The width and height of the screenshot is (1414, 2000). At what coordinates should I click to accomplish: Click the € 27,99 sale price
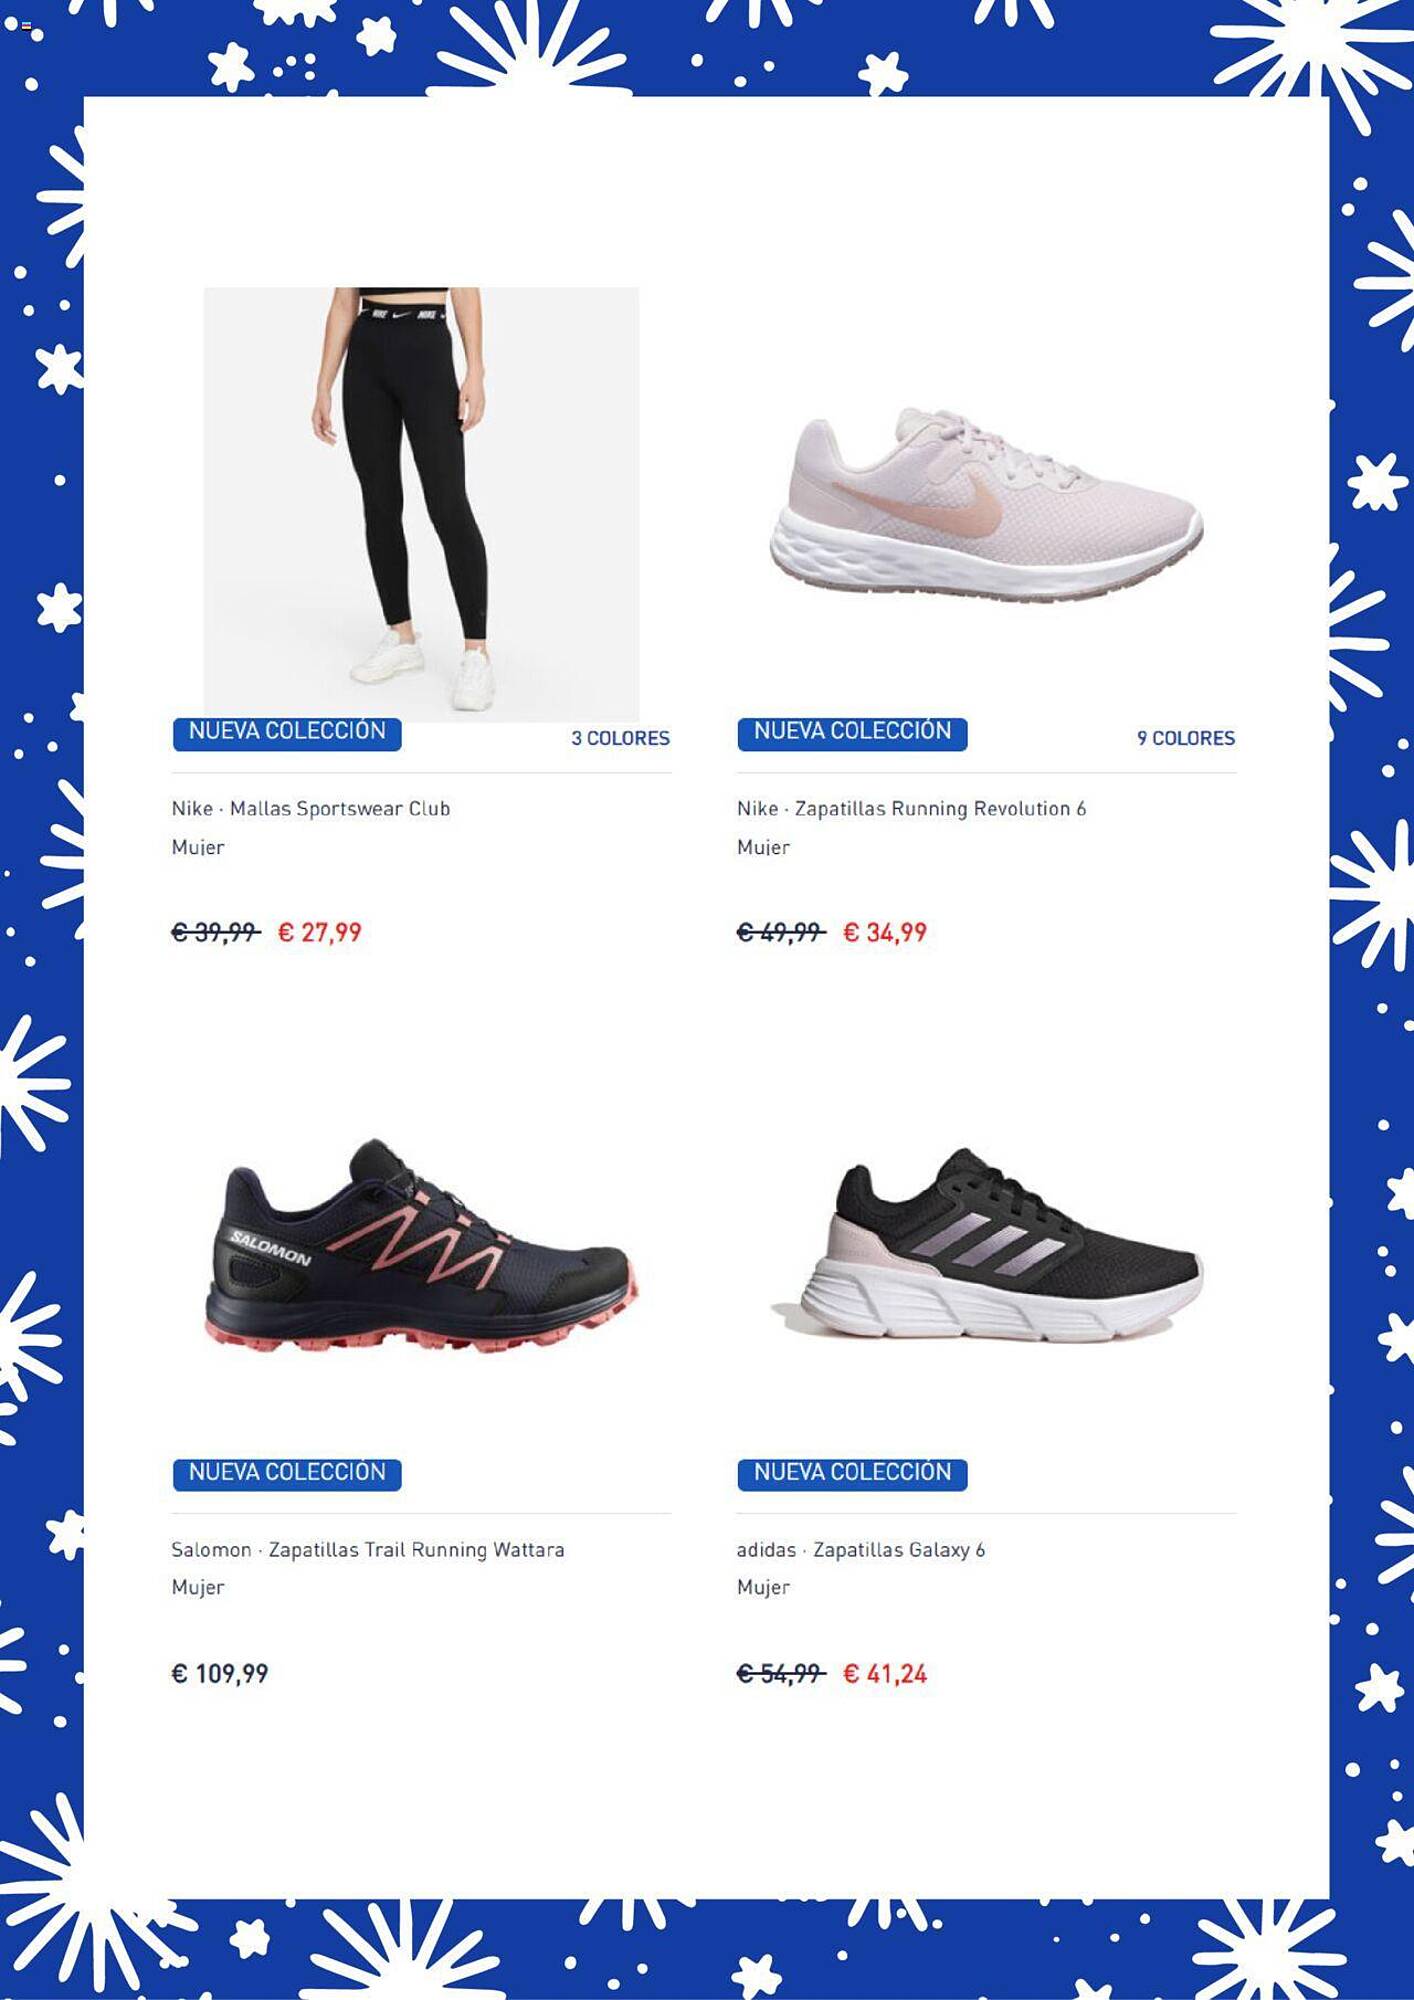point(319,932)
